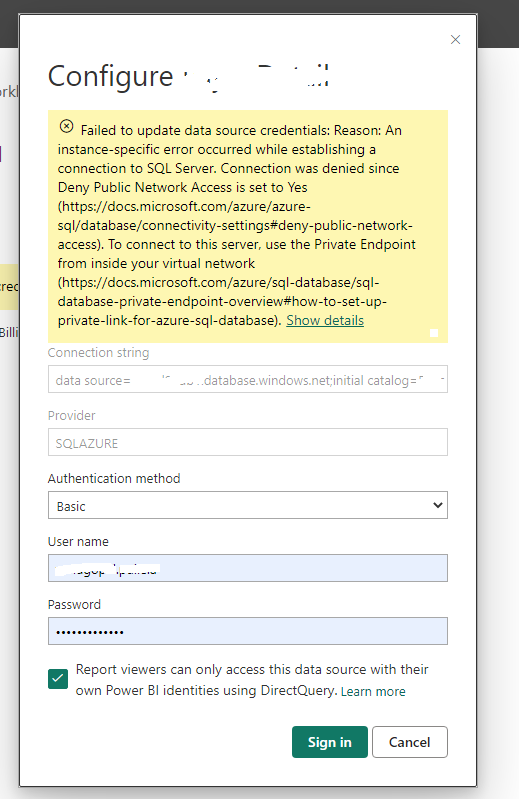
Task: Click the Connection string field
Action: click(x=248, y=379)
